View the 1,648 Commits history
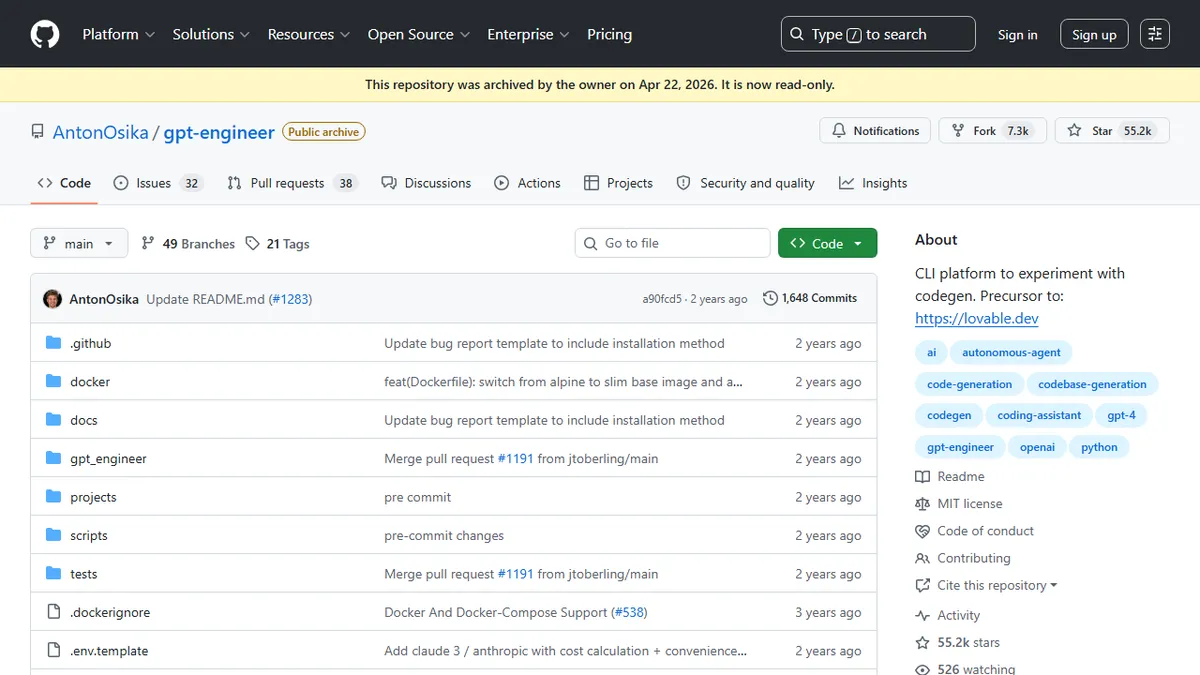 coord(810,298)
